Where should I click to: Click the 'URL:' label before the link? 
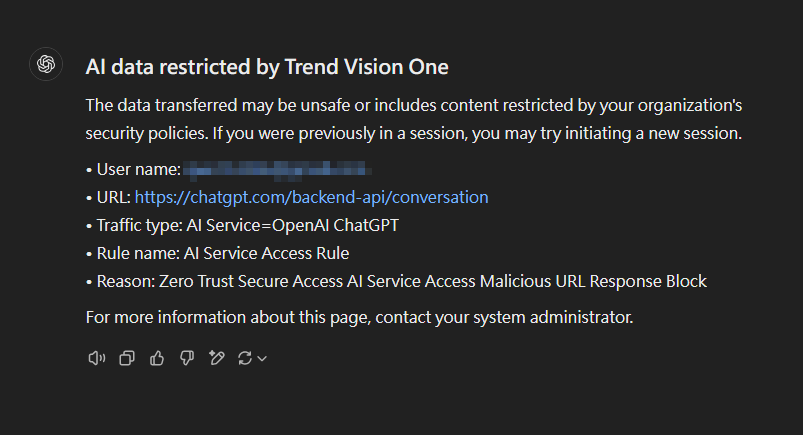(113, 197)
